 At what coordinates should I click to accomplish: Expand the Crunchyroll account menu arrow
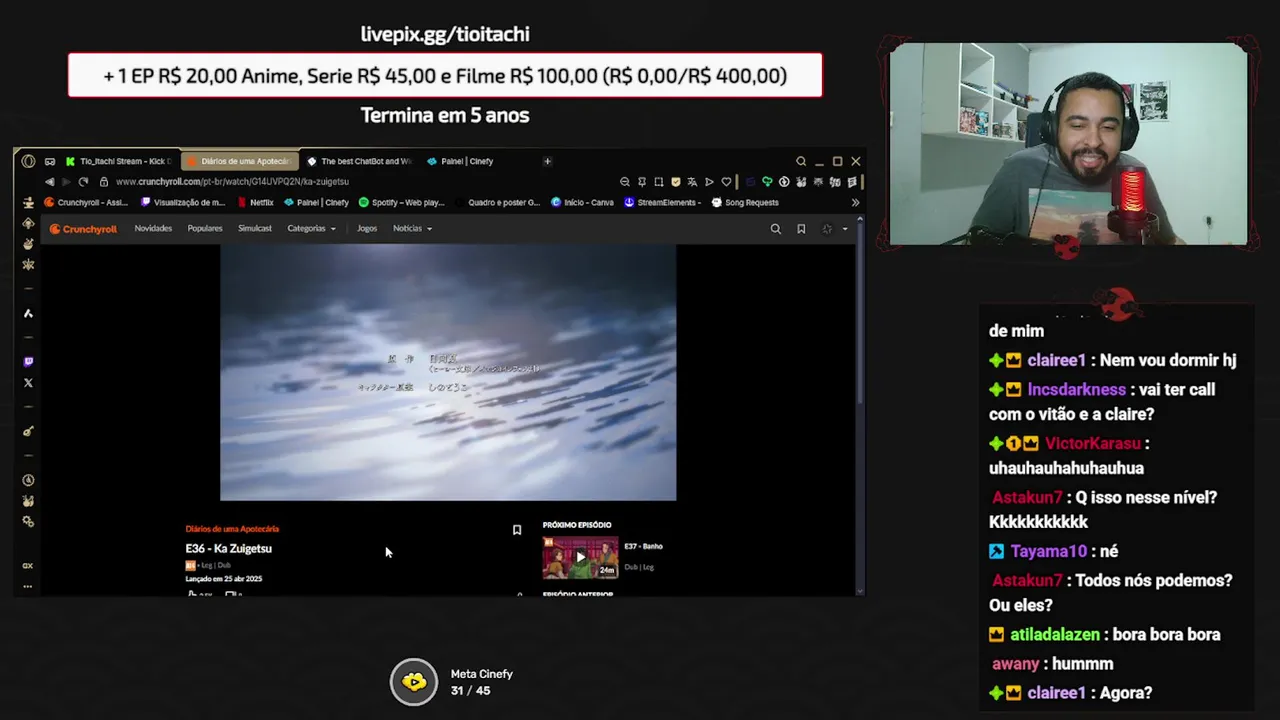[x=845, y=229]
